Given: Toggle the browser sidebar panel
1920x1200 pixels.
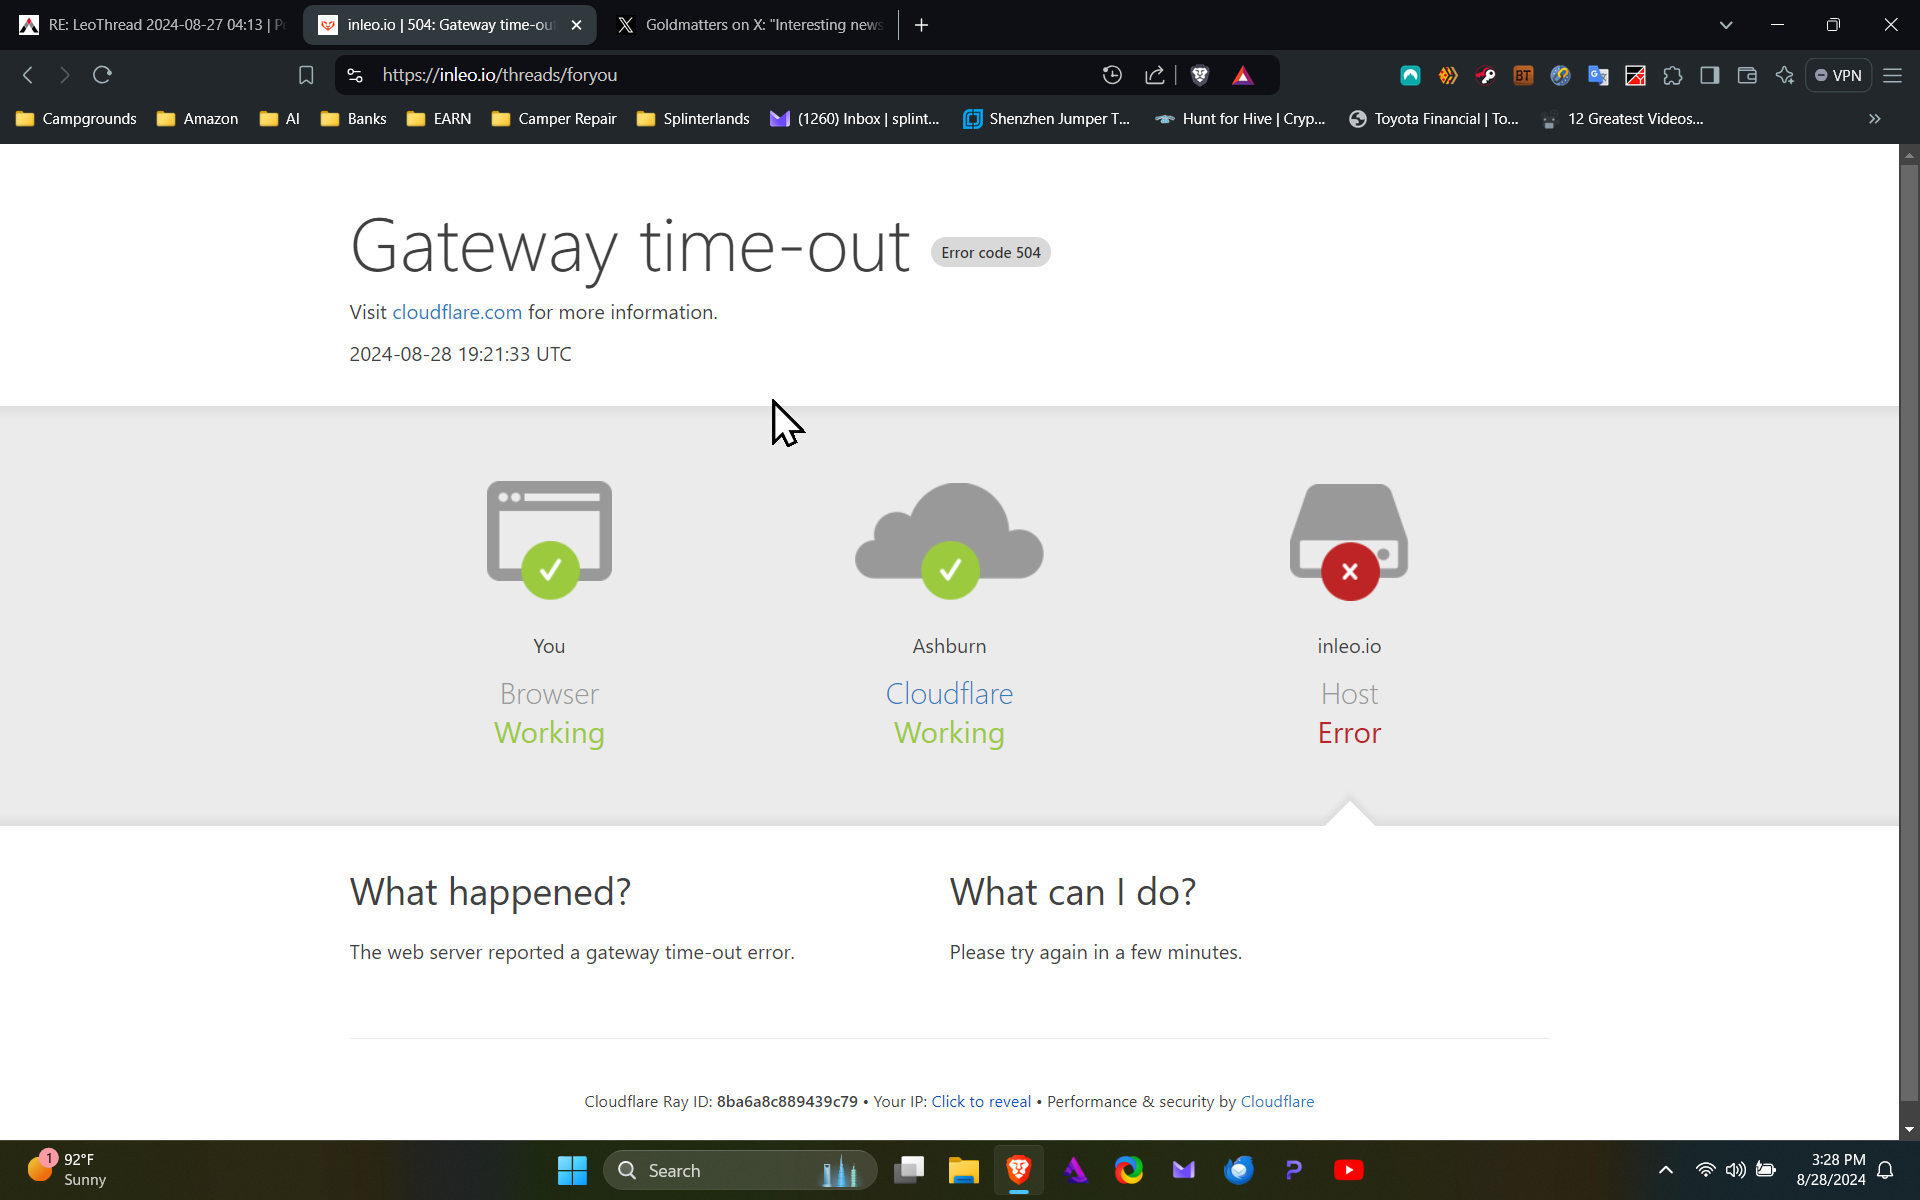Looking at the screenshot, I should pos(1710,75).
